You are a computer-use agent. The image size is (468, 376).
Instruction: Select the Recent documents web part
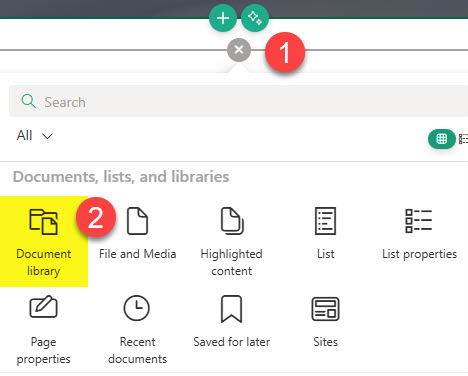[x=137, y=330]
